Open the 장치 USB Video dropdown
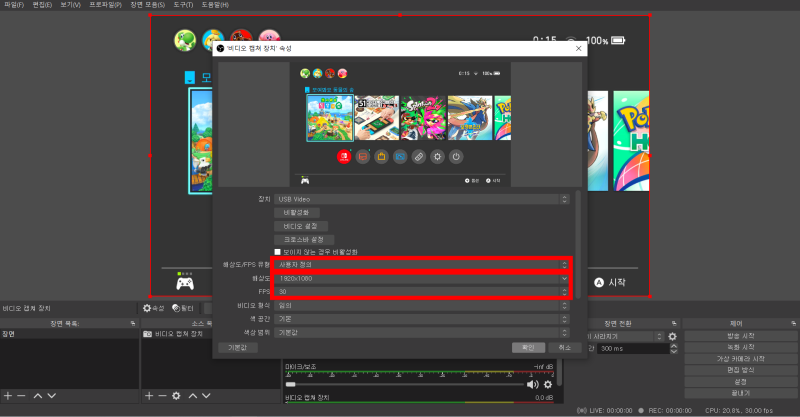800x417 pixels. [421, 199]
